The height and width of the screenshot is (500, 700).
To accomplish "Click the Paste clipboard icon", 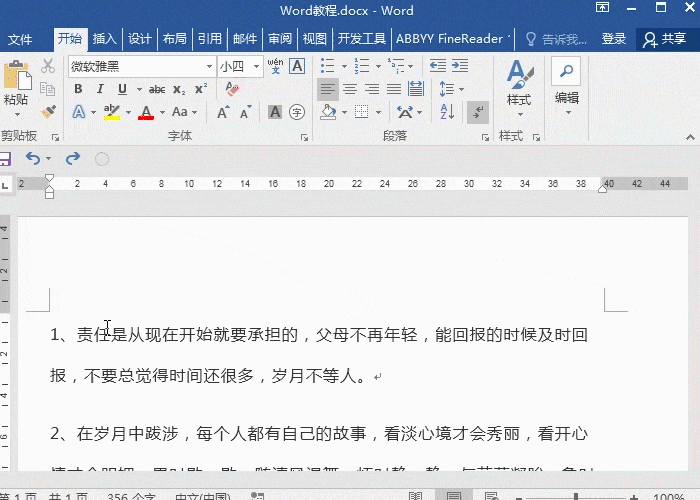I will [17, 76].
